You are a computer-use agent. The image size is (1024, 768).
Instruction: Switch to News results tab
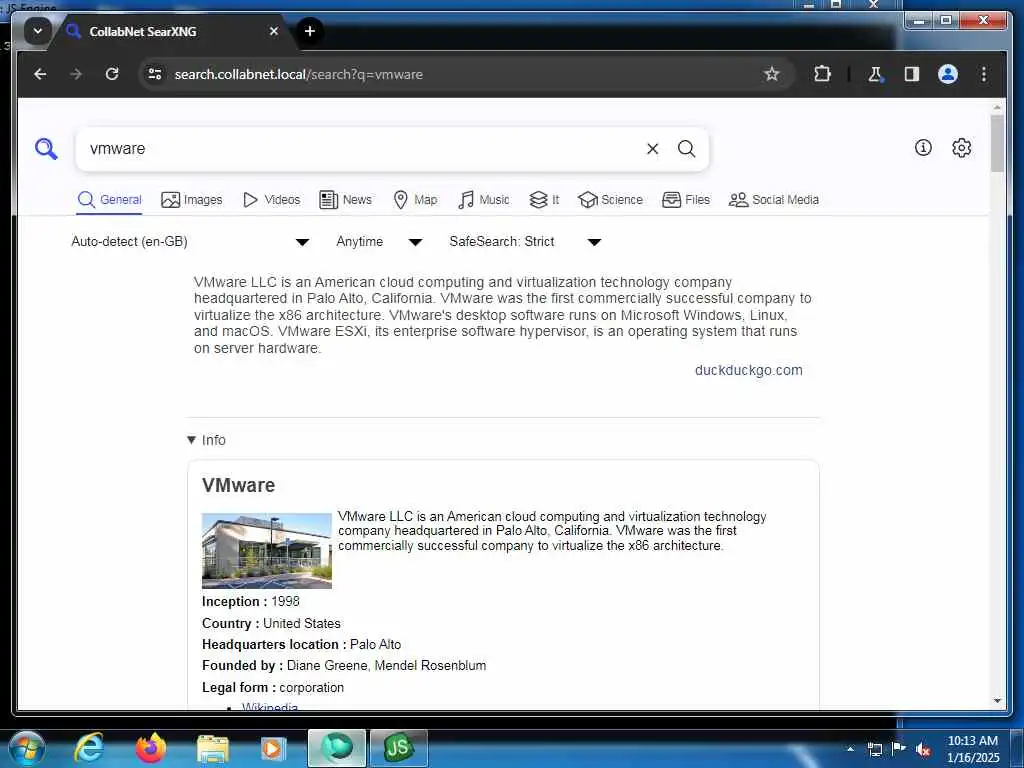coord(345,200)
